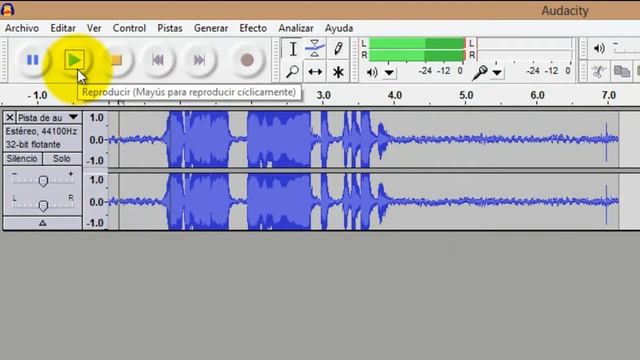Image resolution: width=640 pixels, height=360 pixels.
Task: Open the Generar menu
Action: [x=211, y=28]
